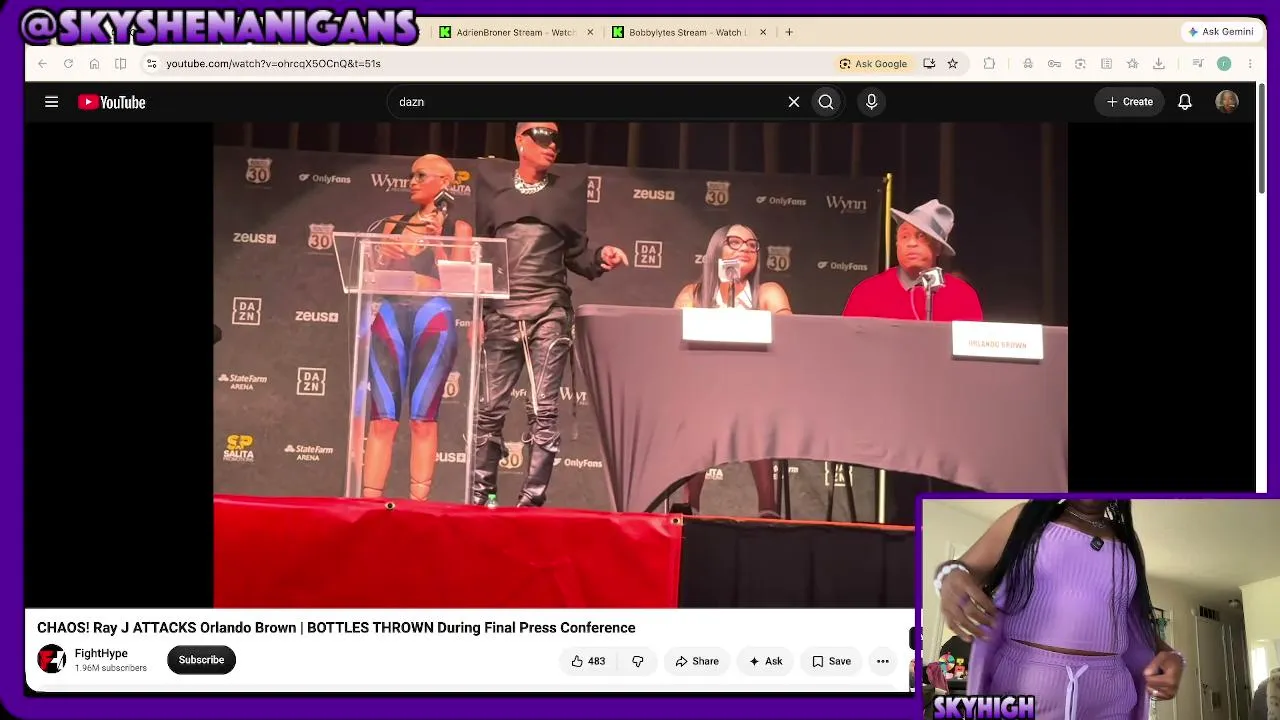1280x720 pixels.
Task: Open the YouTube guide hamburger menu
Action: point(51,102)
